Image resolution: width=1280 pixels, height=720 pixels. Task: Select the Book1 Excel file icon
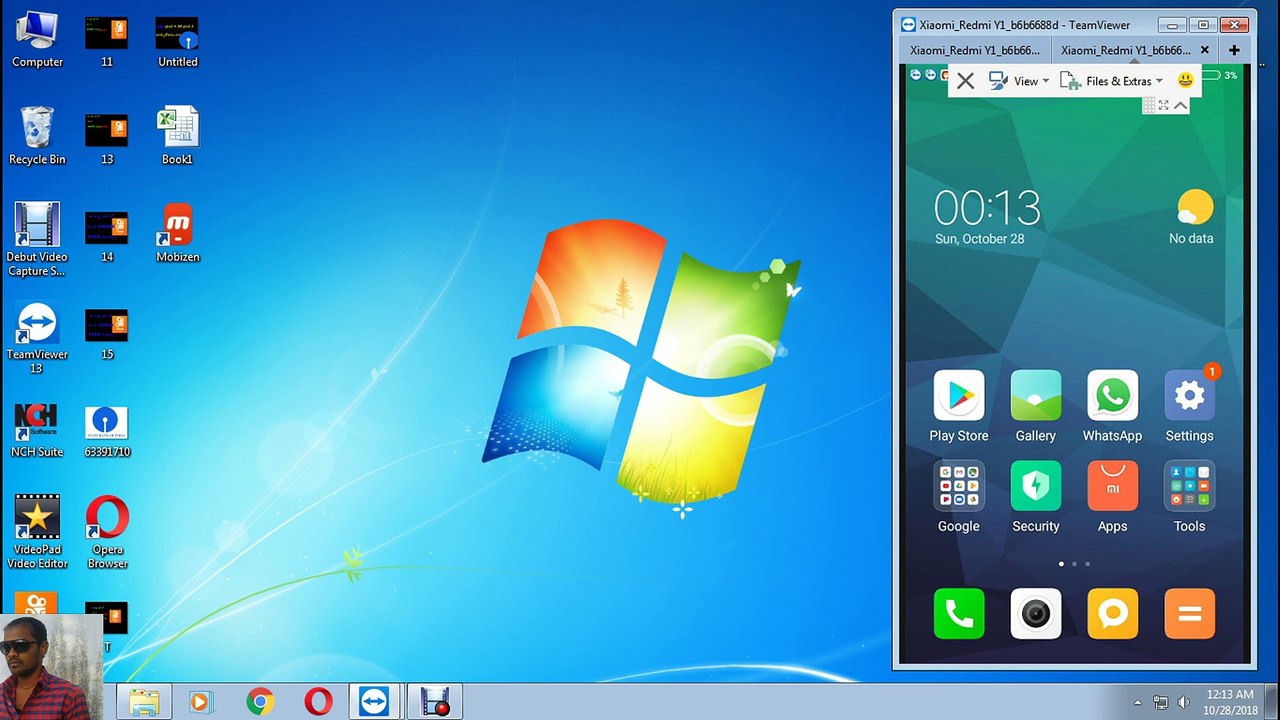tap(178, 137)
